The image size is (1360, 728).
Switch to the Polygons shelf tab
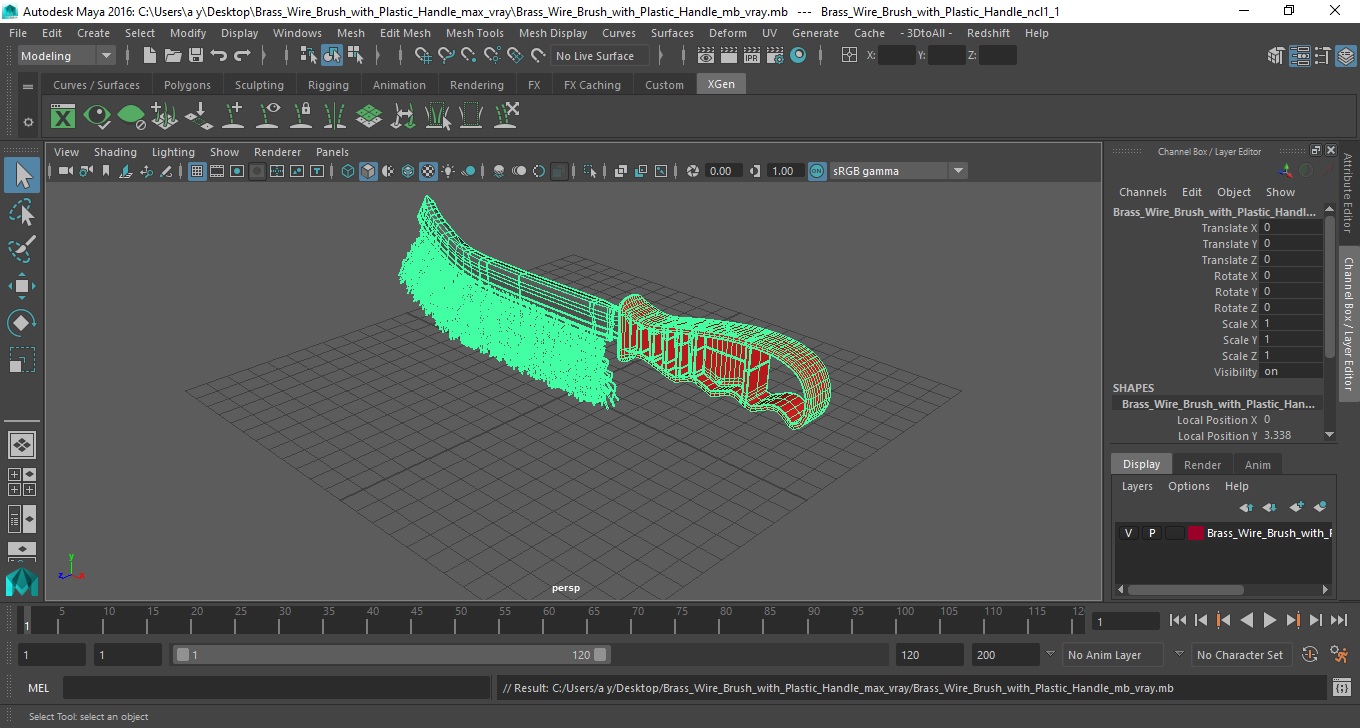tap(187, 85)
